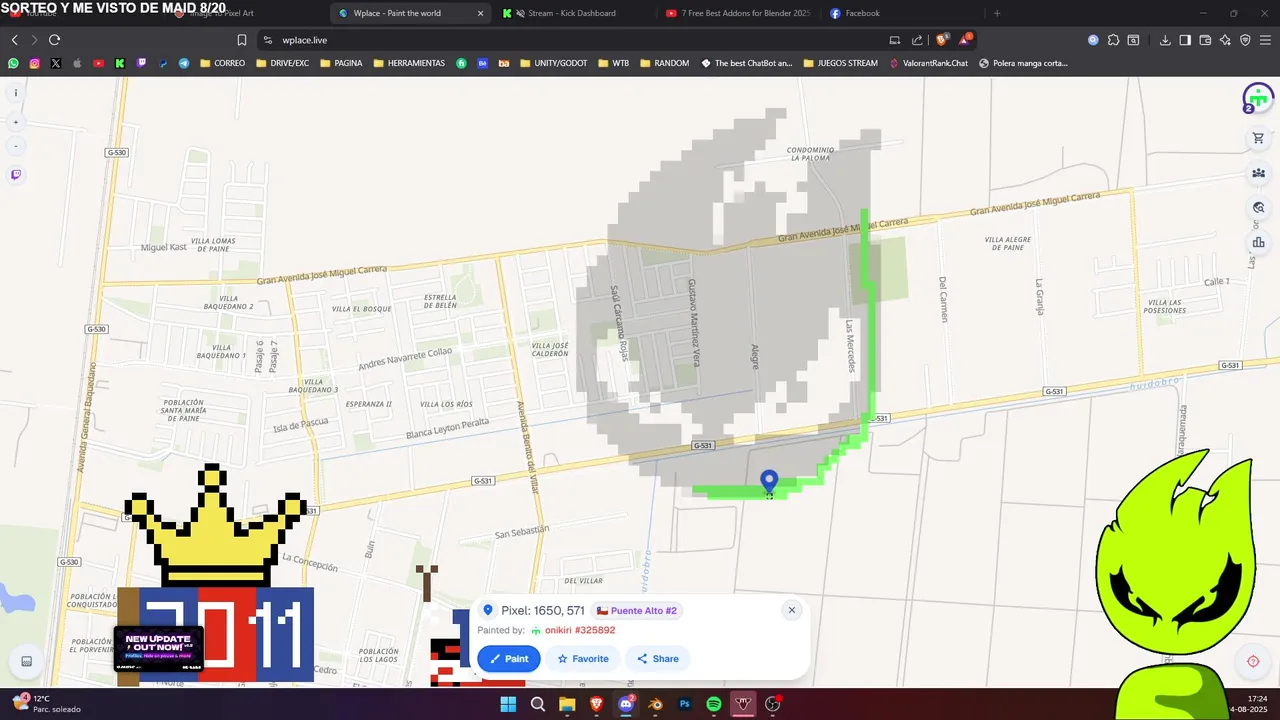This screenshot has width=1280, height=720.
Task: Close the Wplace - Paint the world tab
Action: coord(480,13)
